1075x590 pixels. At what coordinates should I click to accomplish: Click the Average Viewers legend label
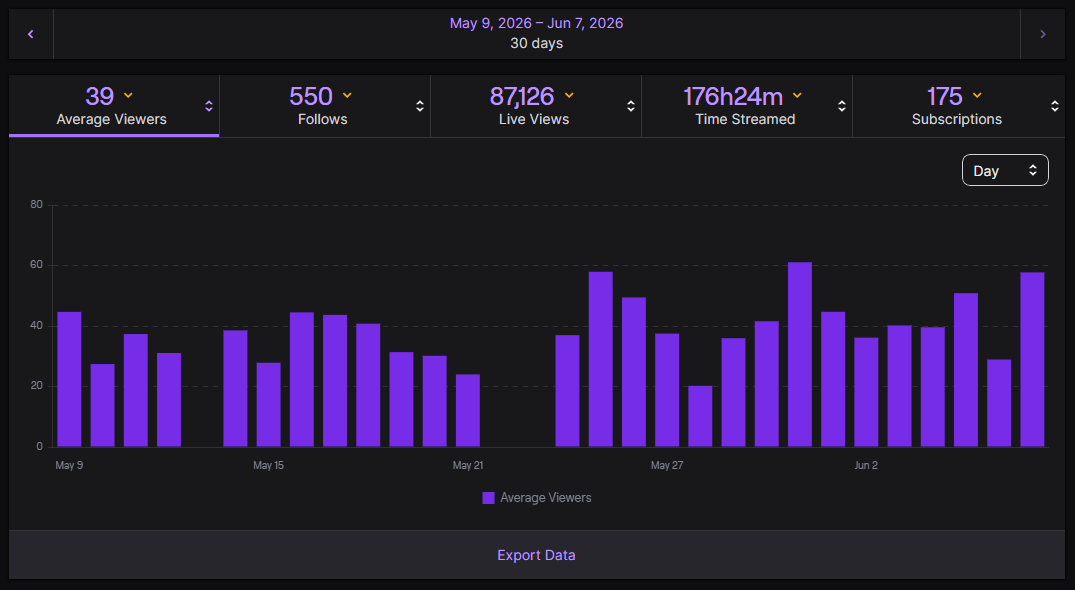(546, 498)
